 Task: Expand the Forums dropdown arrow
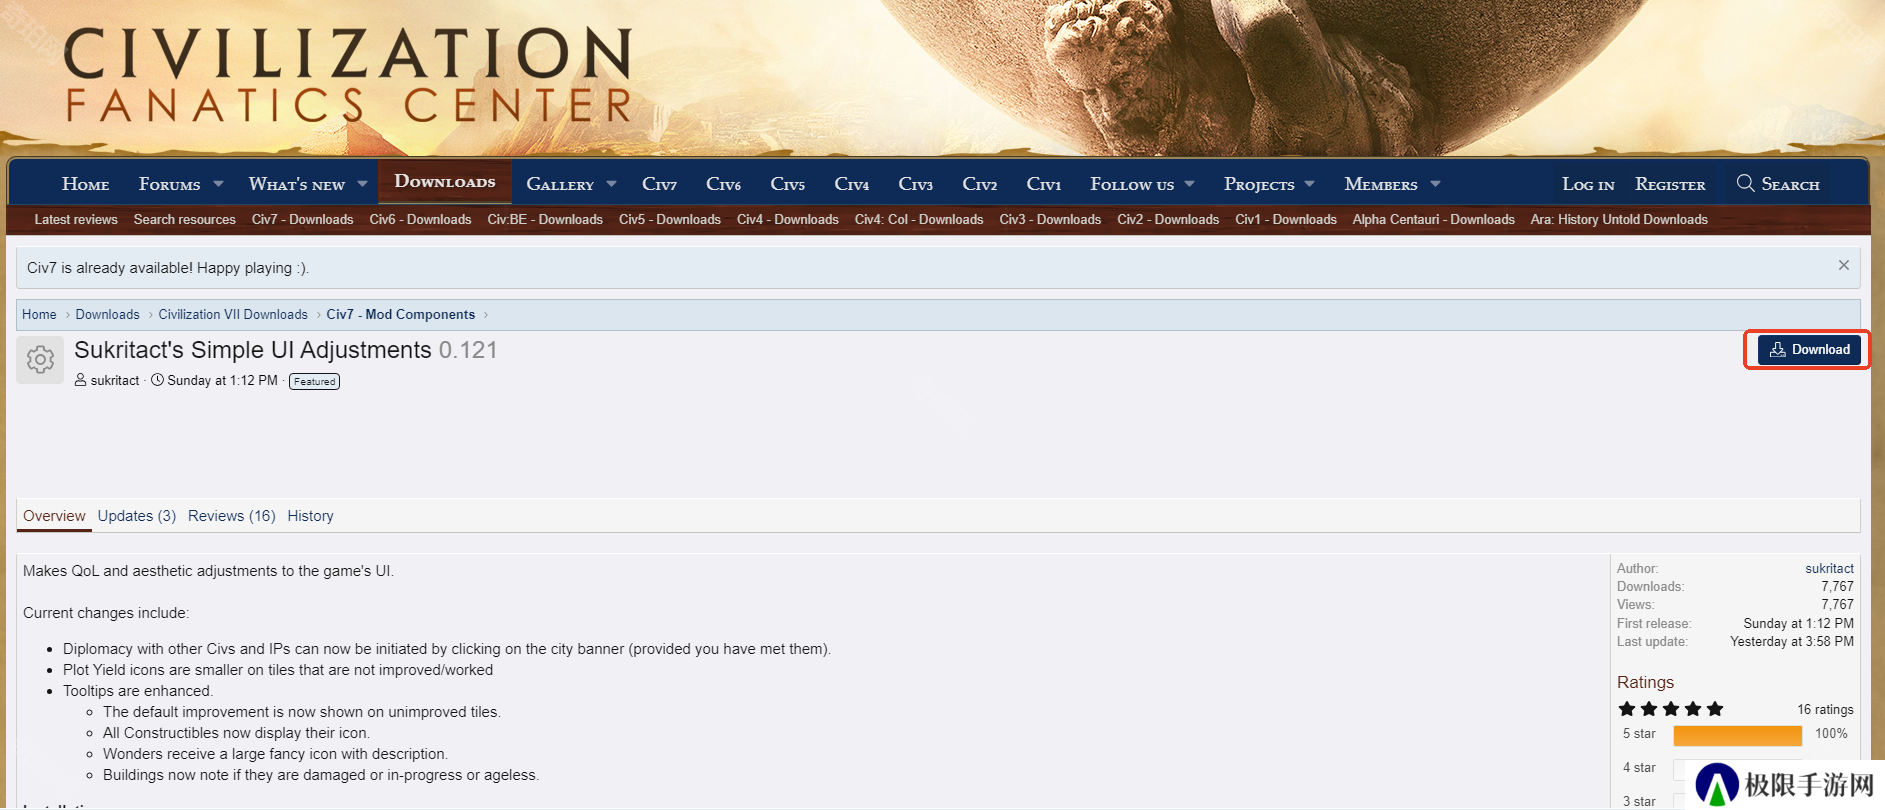pyautogui.click(x=218, y=184)
